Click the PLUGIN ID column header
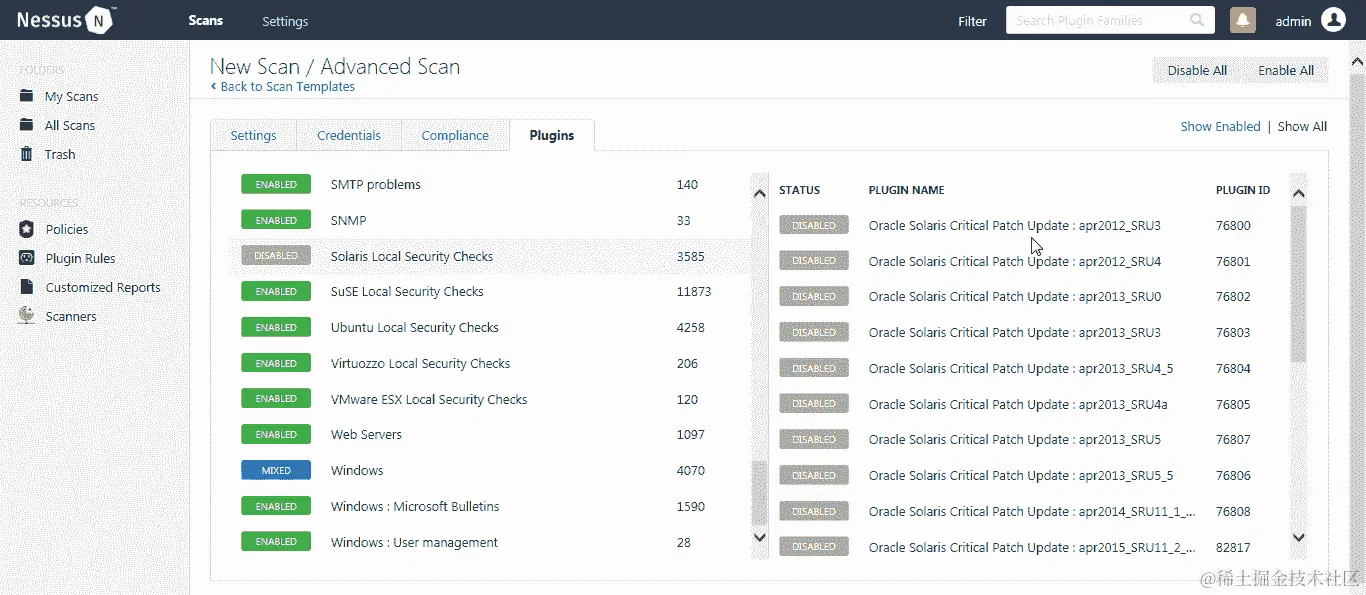This screenshot has height=595, width=1366. pyautogui.click(x=1243, y=190)
